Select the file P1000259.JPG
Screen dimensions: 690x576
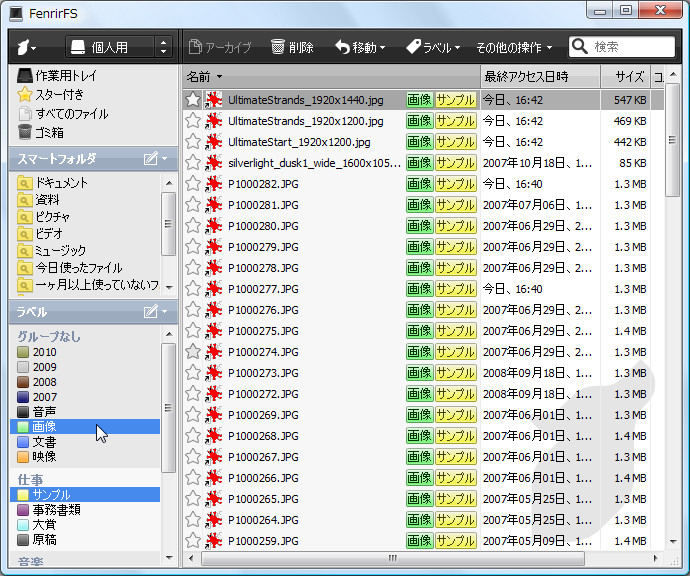tap(263, 541)
